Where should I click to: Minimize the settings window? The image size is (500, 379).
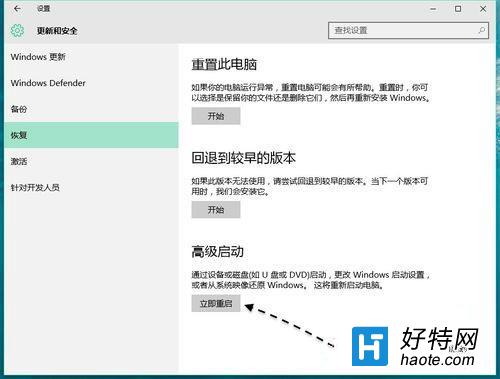(433, 9)
